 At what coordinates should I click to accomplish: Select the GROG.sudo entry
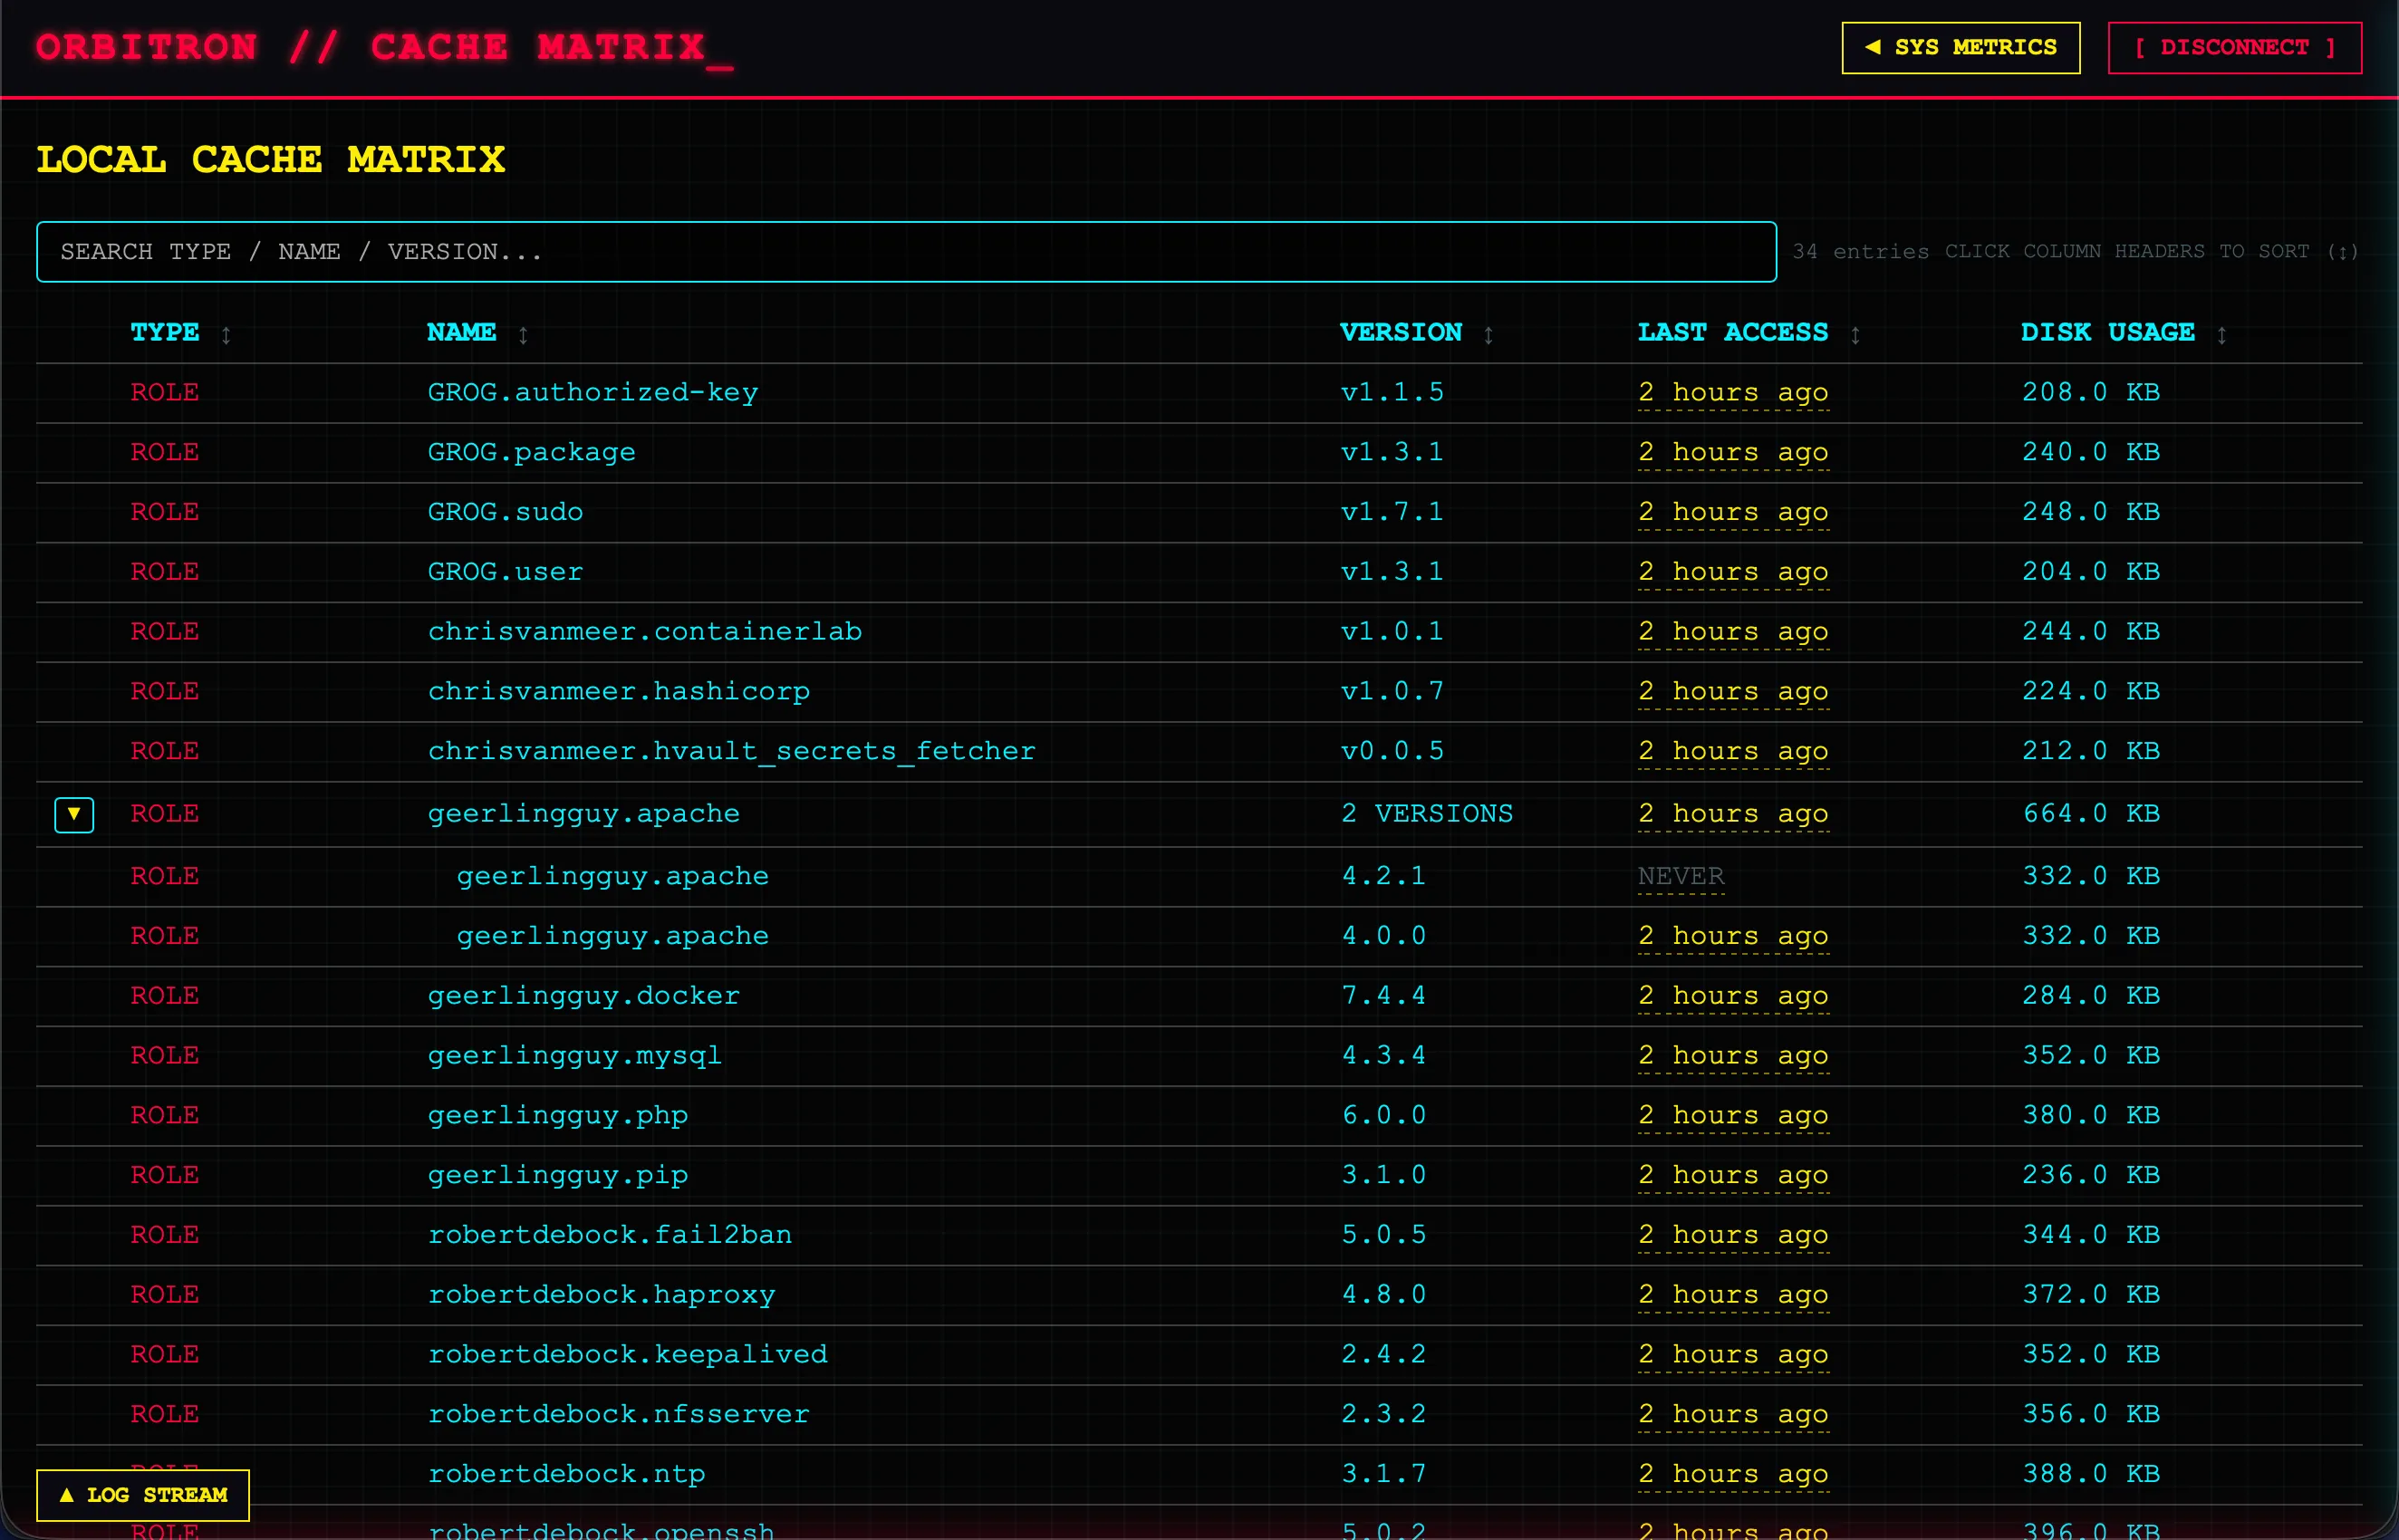coord(505,512)
